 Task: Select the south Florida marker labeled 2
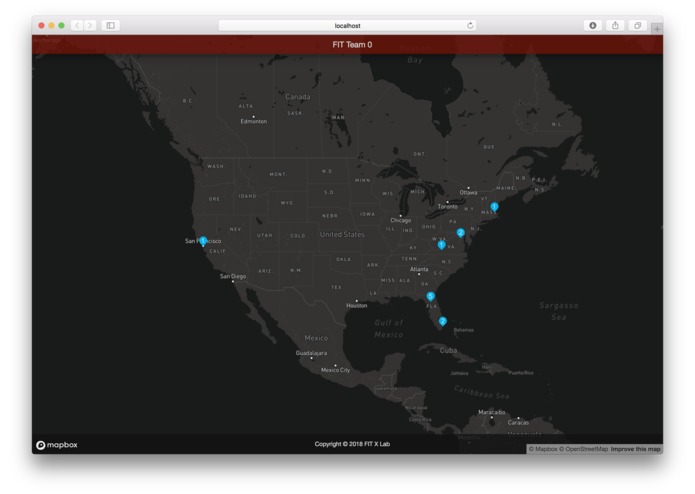(x=442, y=321)
